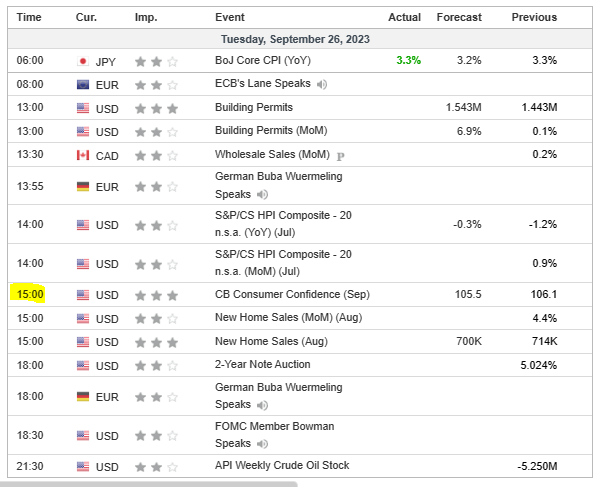Click the green 3.3% actual value
Screen dimensions: 602x487
point(408,61)
